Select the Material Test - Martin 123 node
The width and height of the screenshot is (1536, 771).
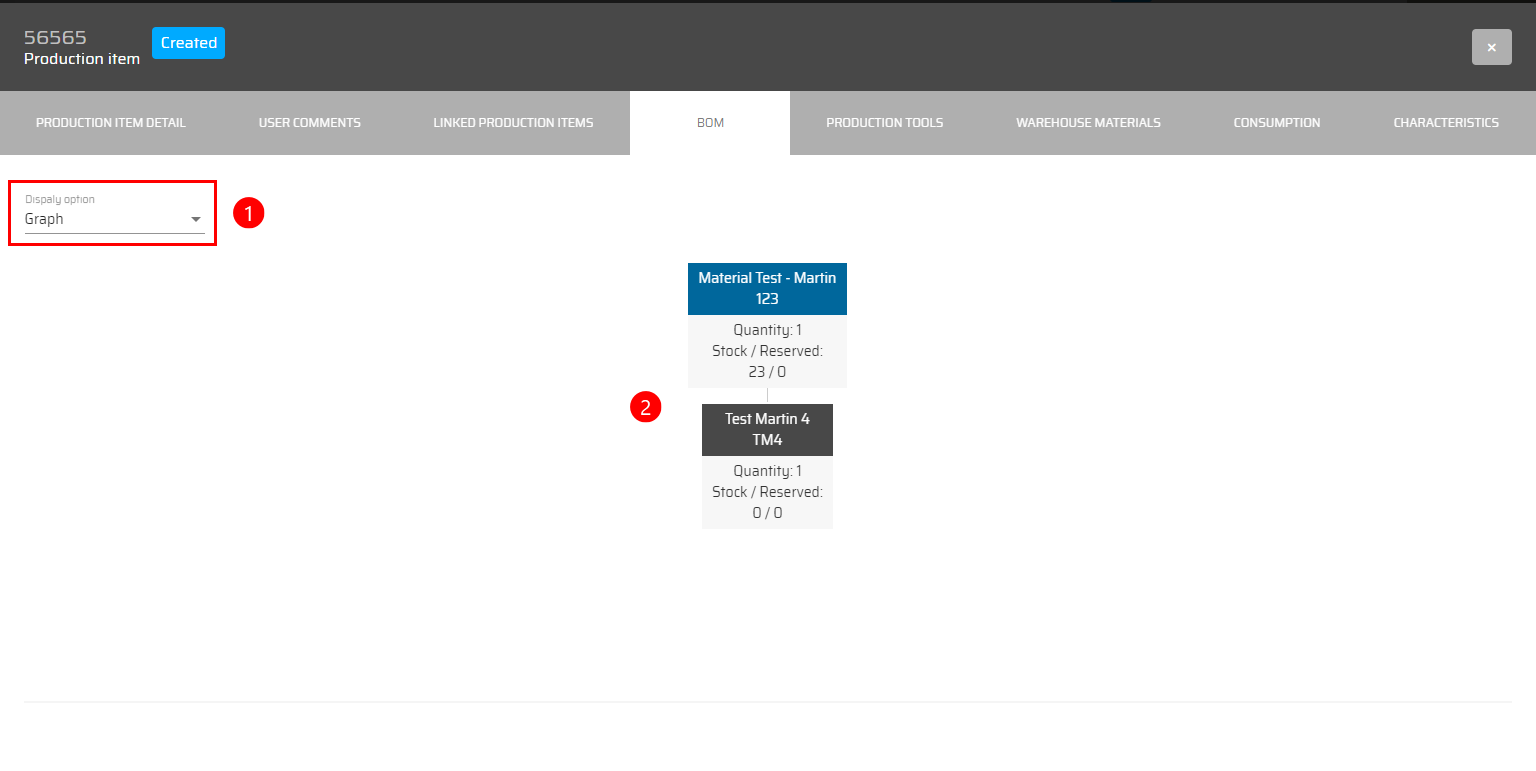click(767, 288)
